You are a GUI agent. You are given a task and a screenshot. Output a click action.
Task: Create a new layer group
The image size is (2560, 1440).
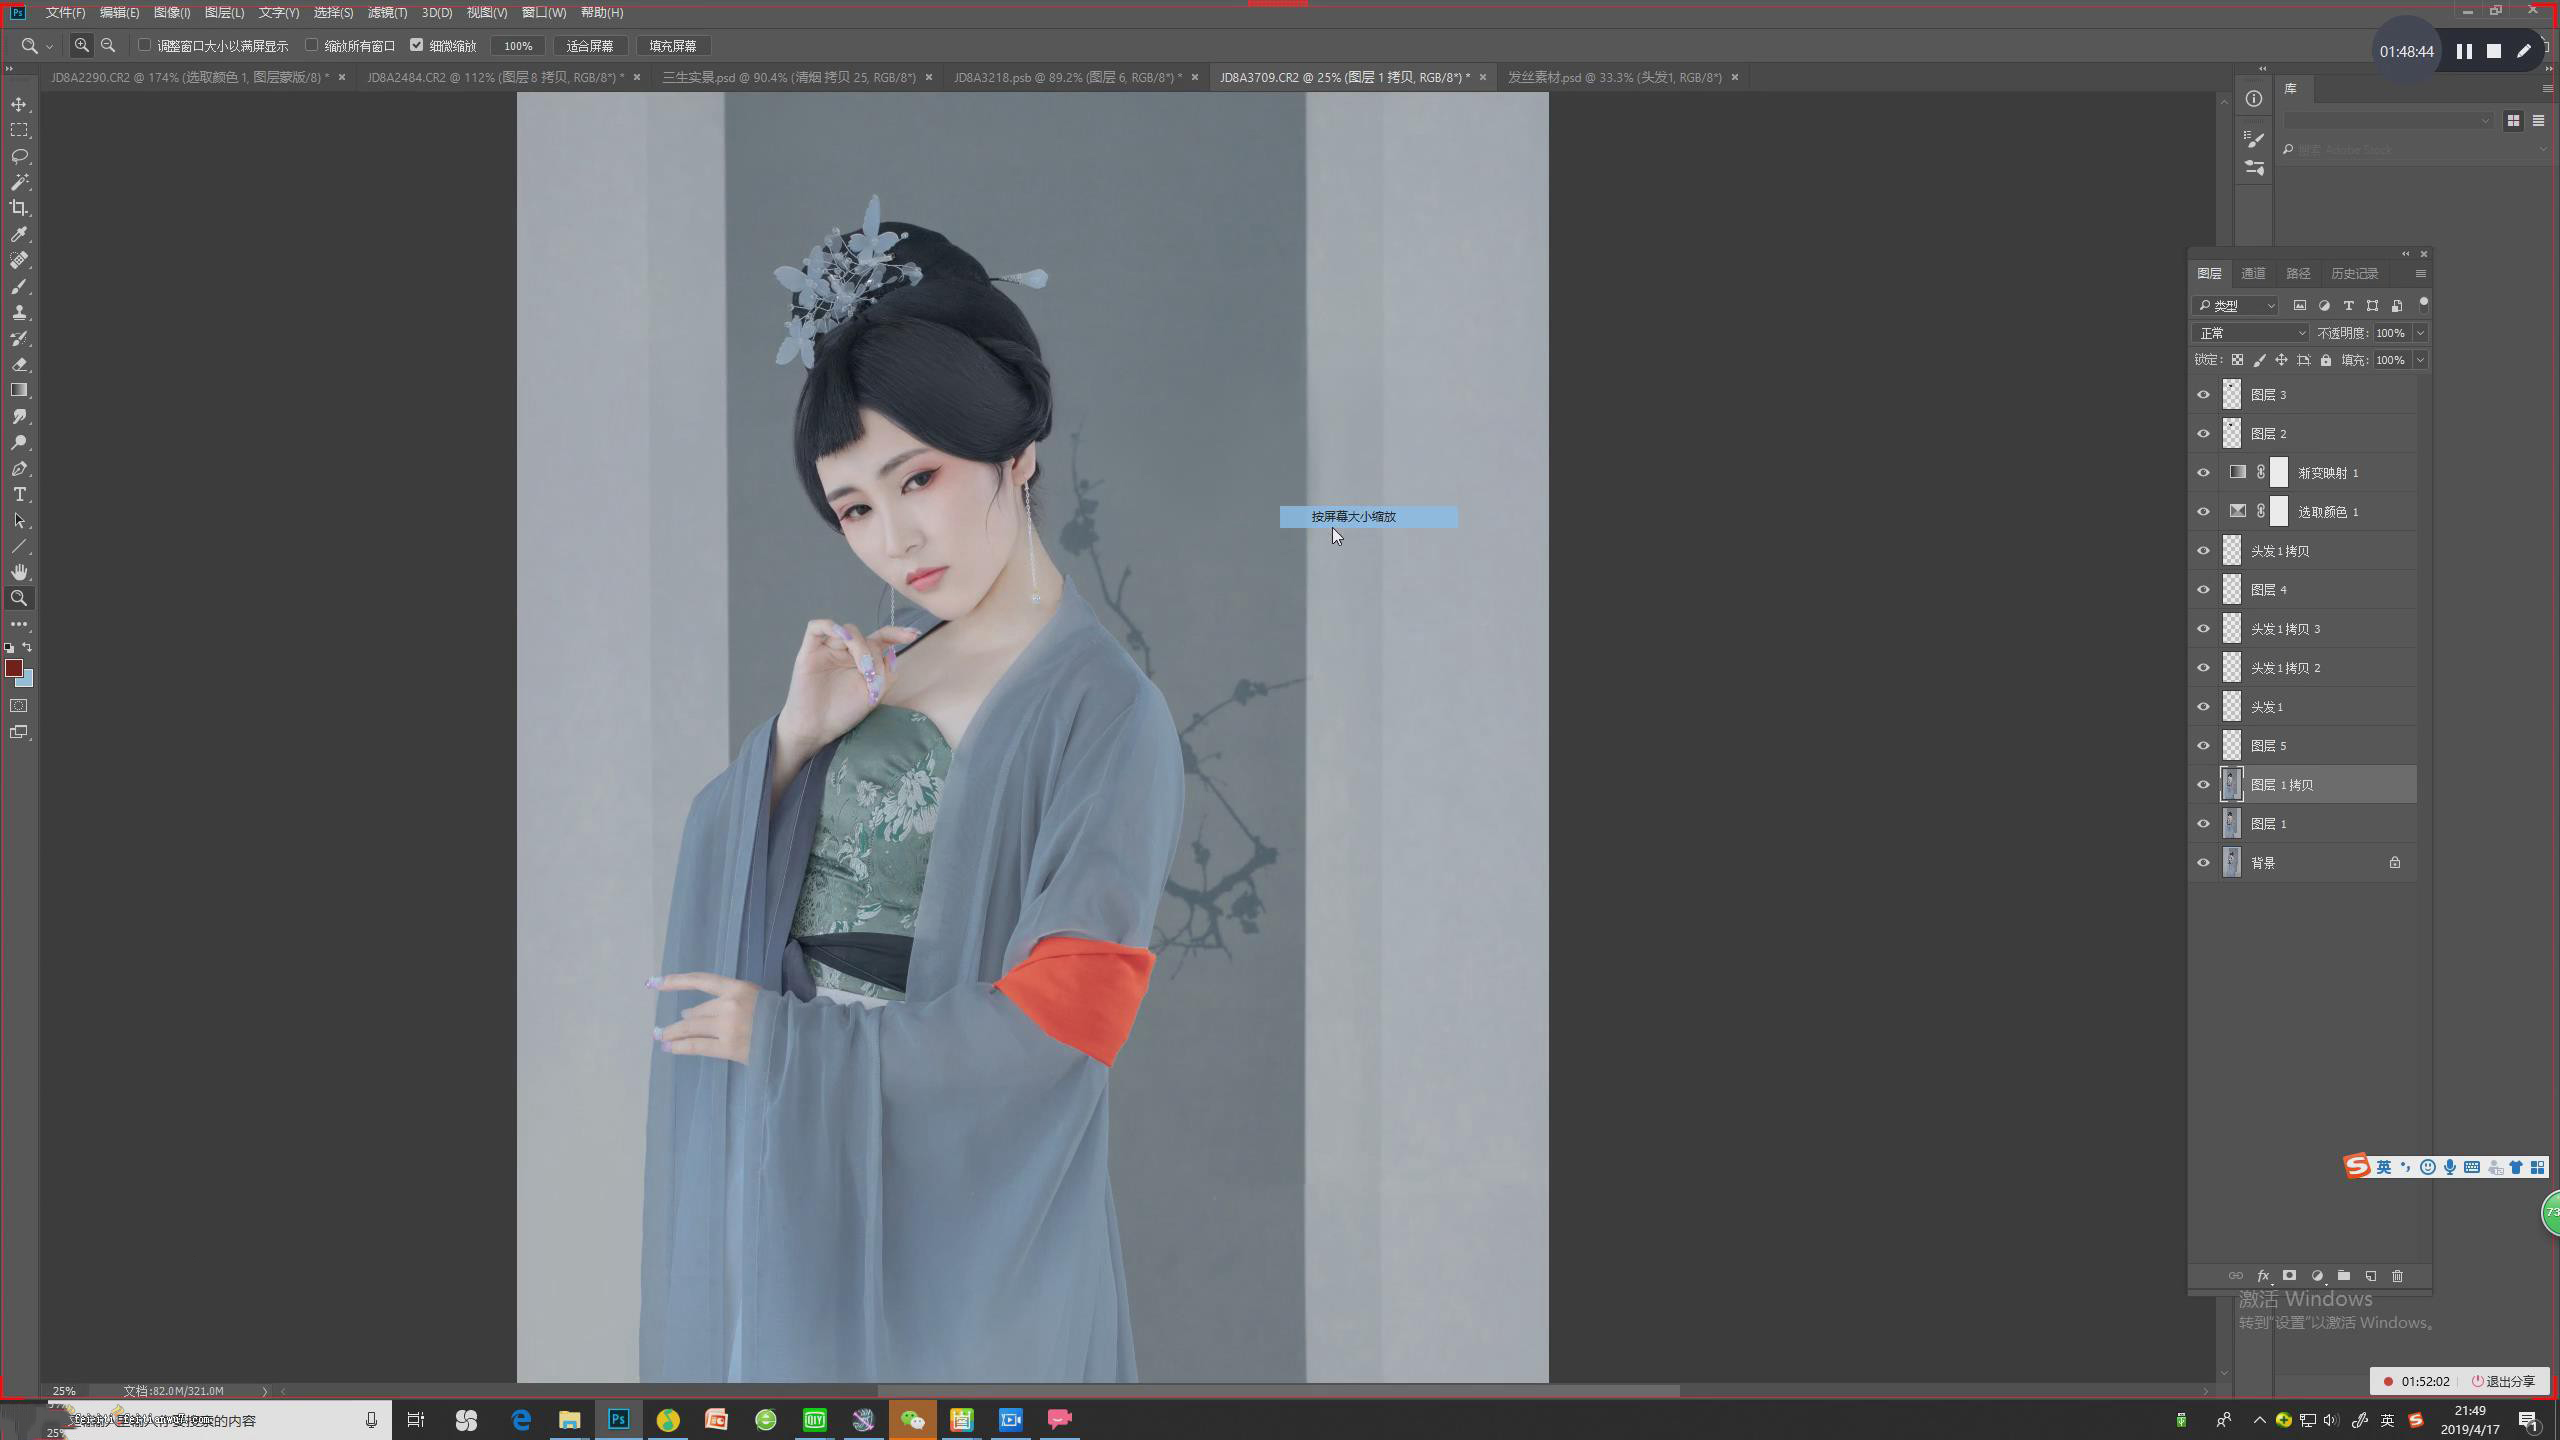click(2344, 1276)
